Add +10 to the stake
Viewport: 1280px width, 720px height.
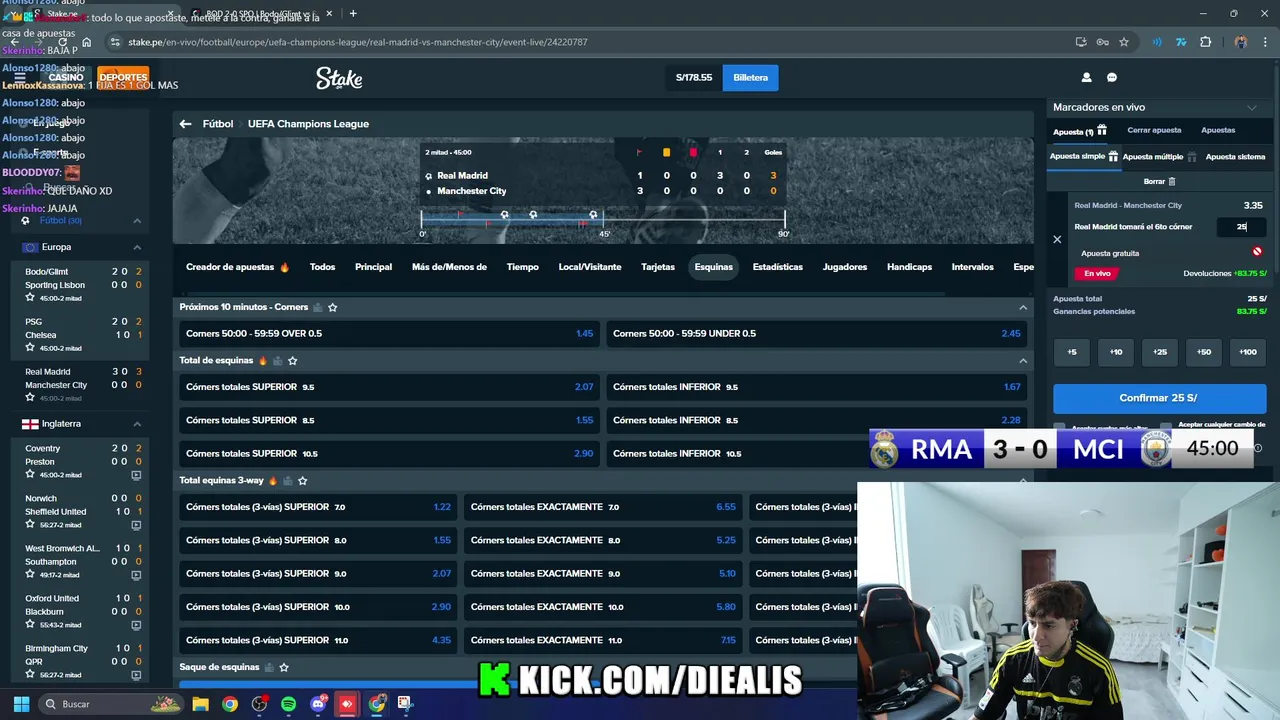(x=1116, y=352)
